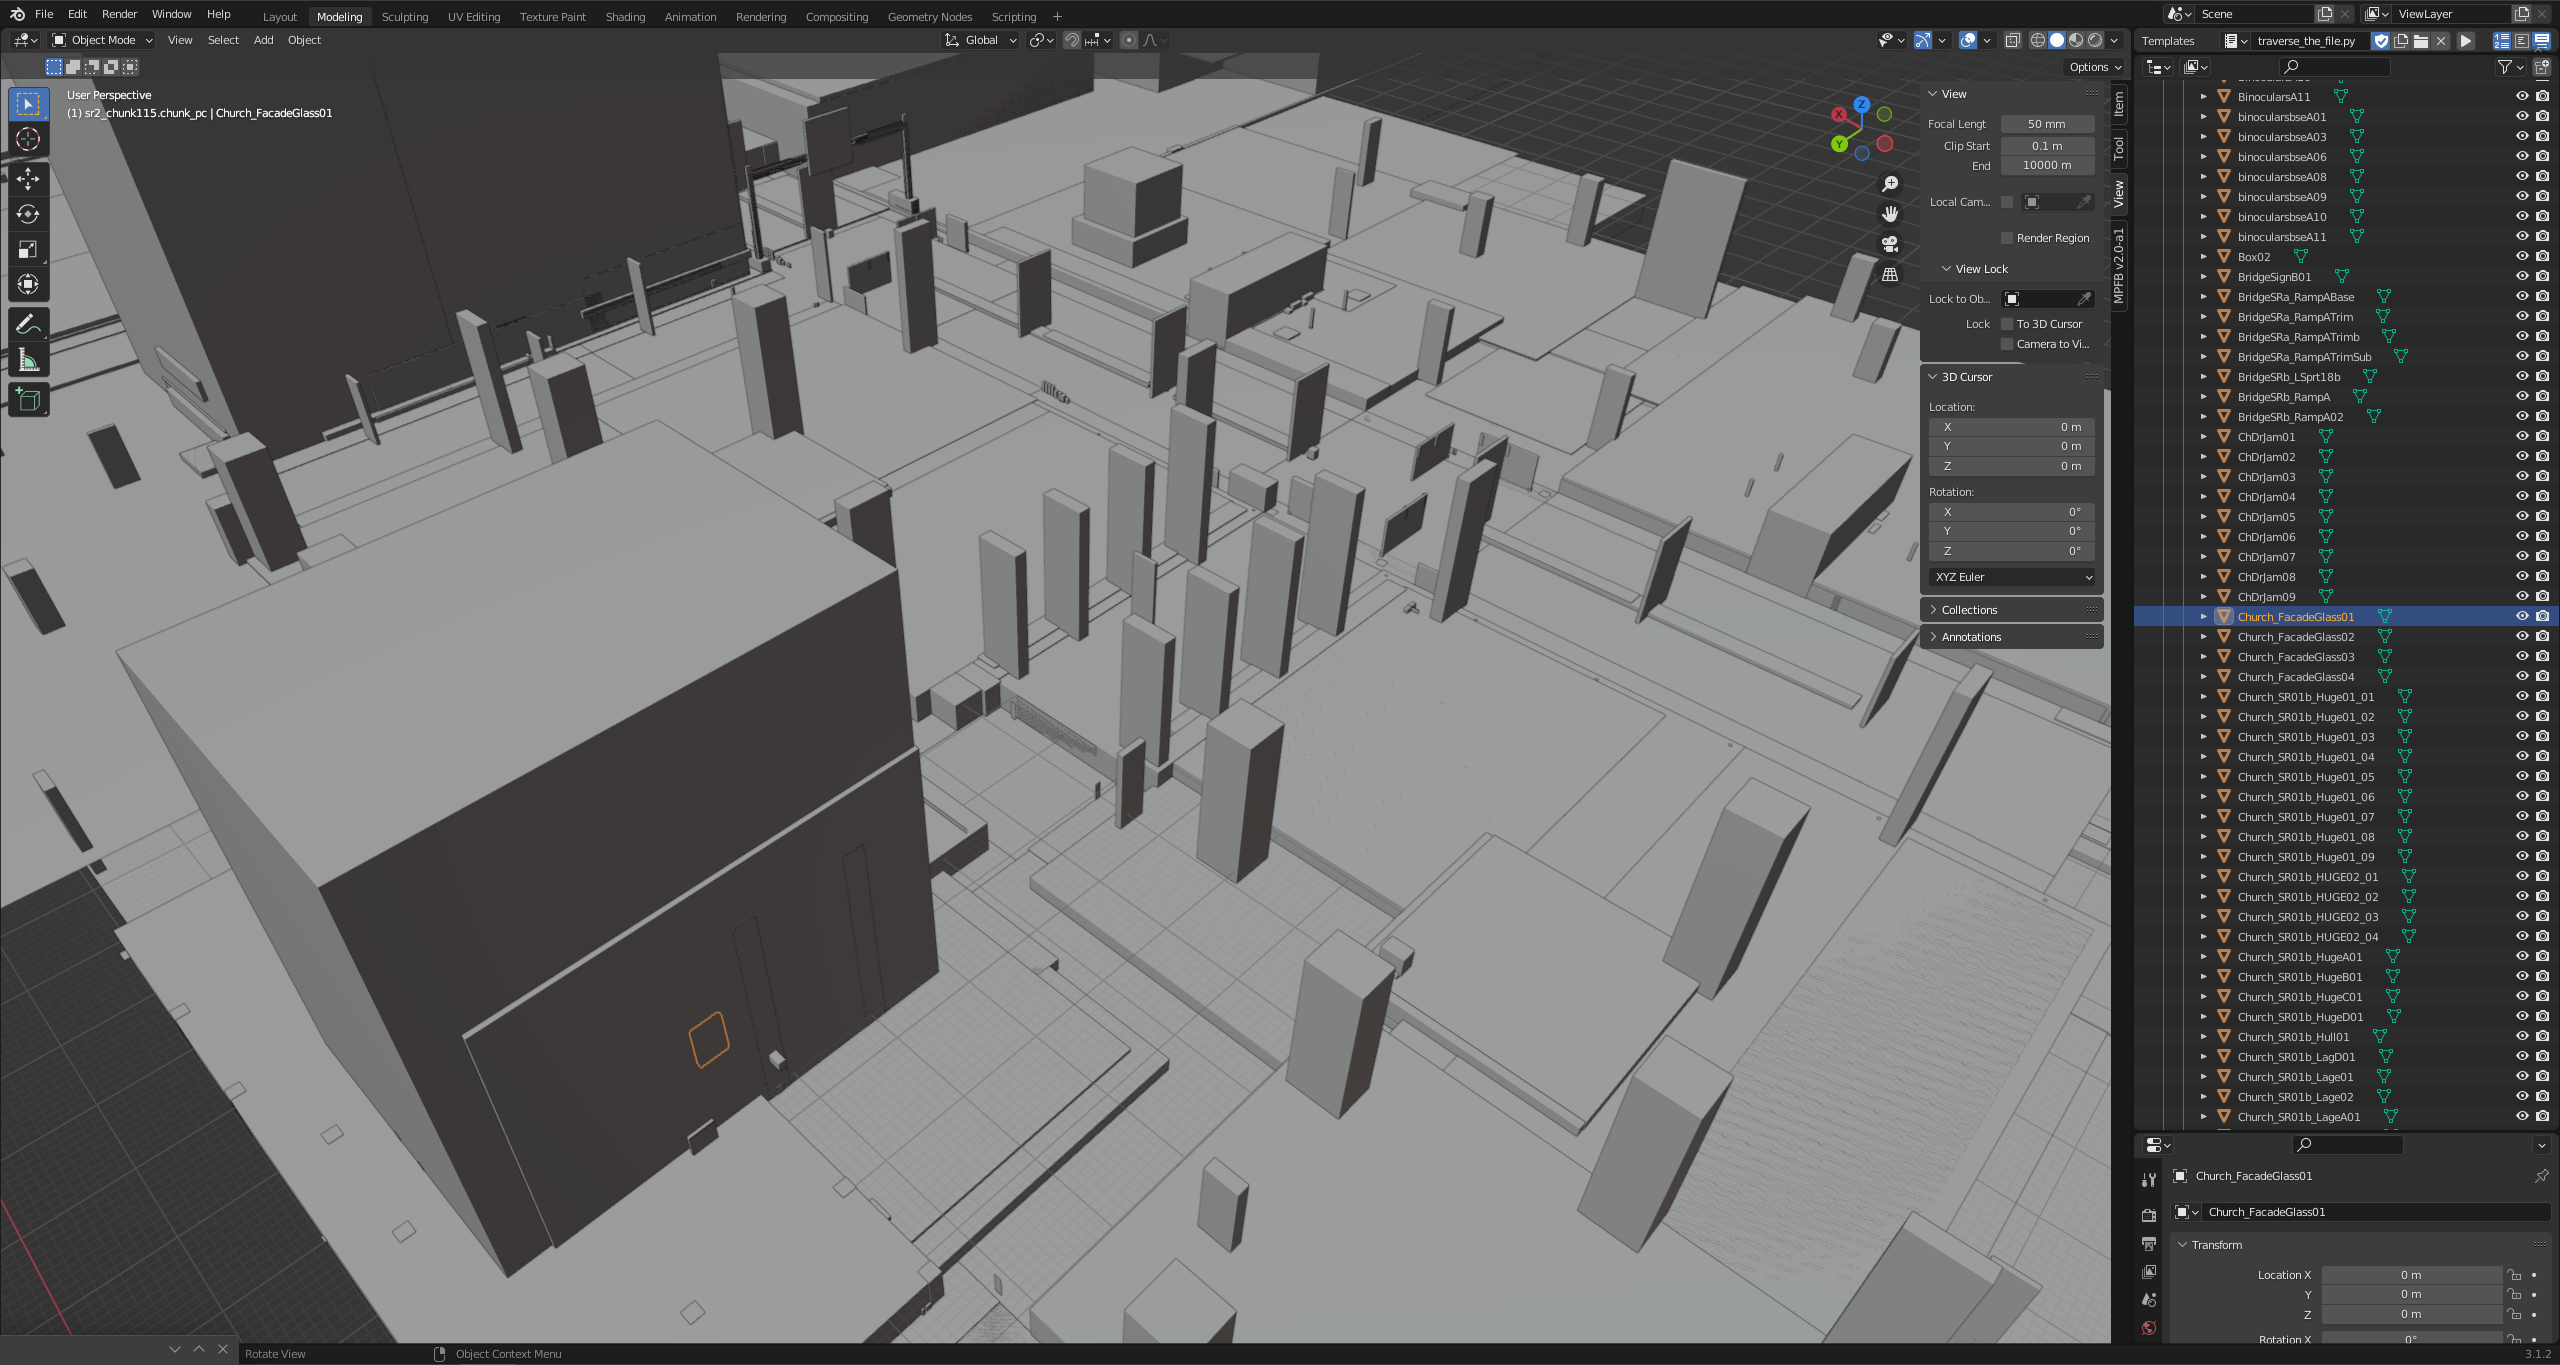Switch to wireframe viewport shading
Viewport: 2560px width, 1365px height.
pos(2037,40)
